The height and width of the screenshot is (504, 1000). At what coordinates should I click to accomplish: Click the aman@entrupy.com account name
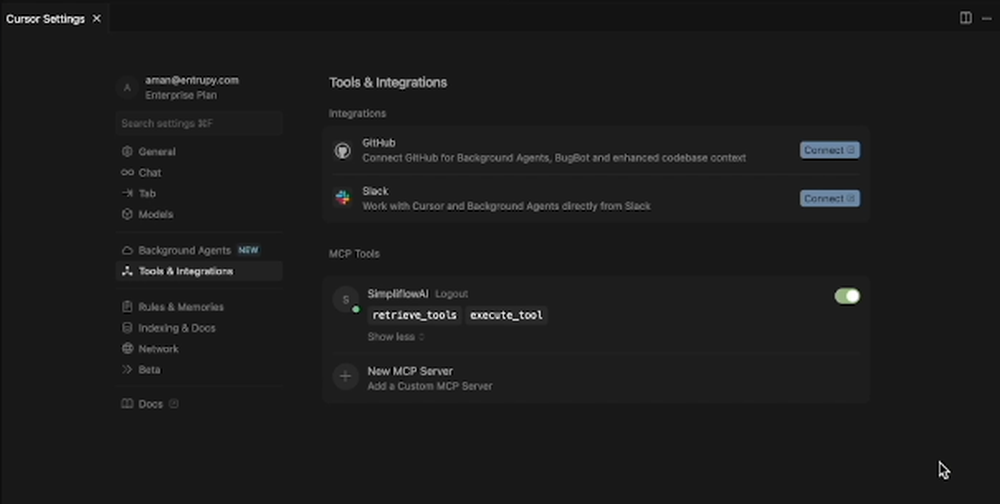point(192,80)
